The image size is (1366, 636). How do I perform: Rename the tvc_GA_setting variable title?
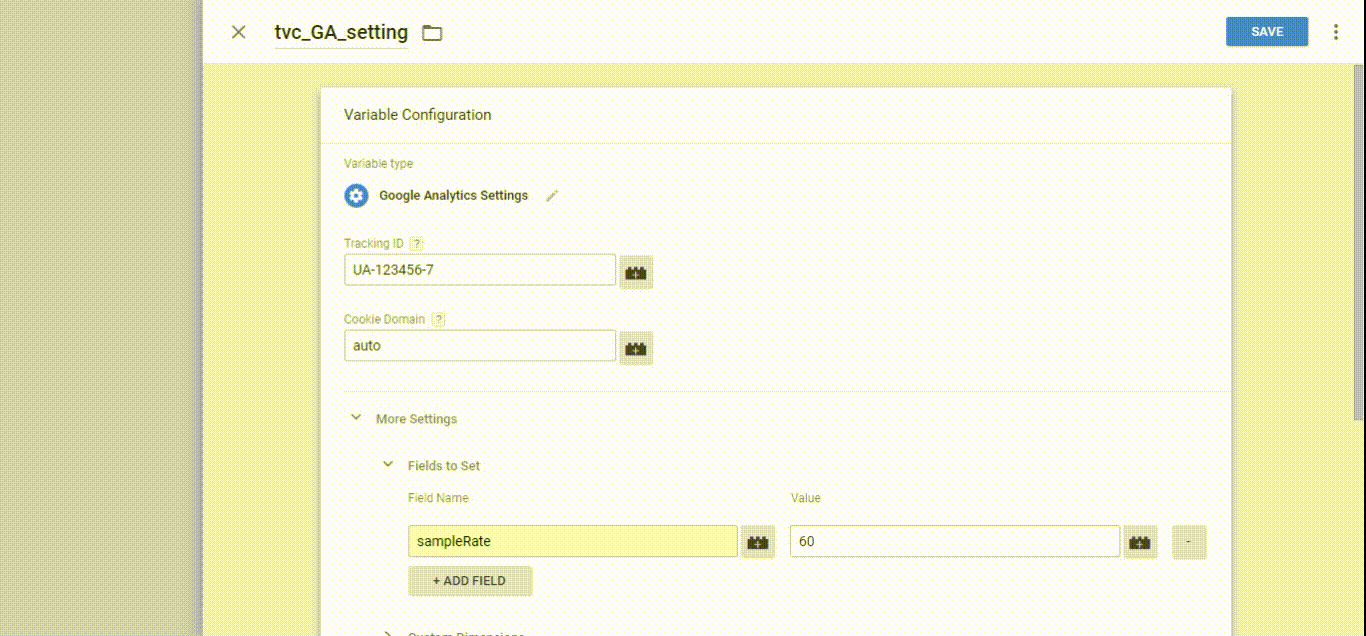(x=341, y=32)
